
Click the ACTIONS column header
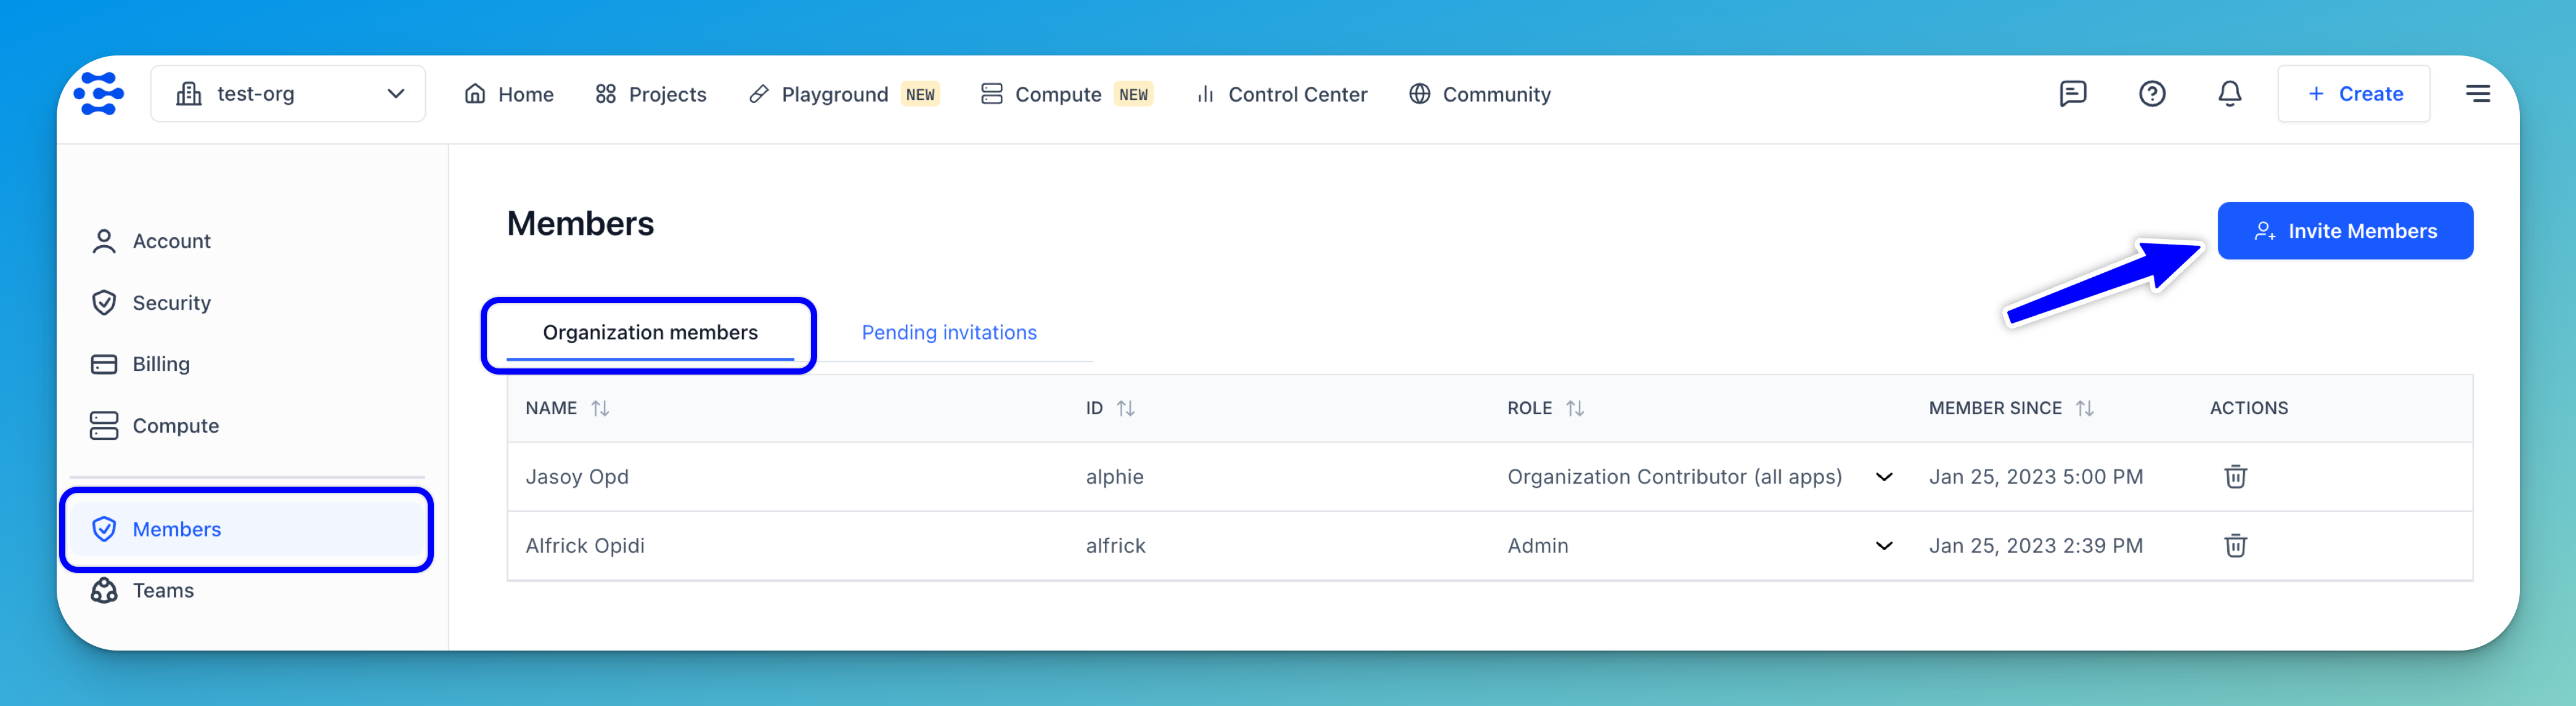tap(2249, 408)
